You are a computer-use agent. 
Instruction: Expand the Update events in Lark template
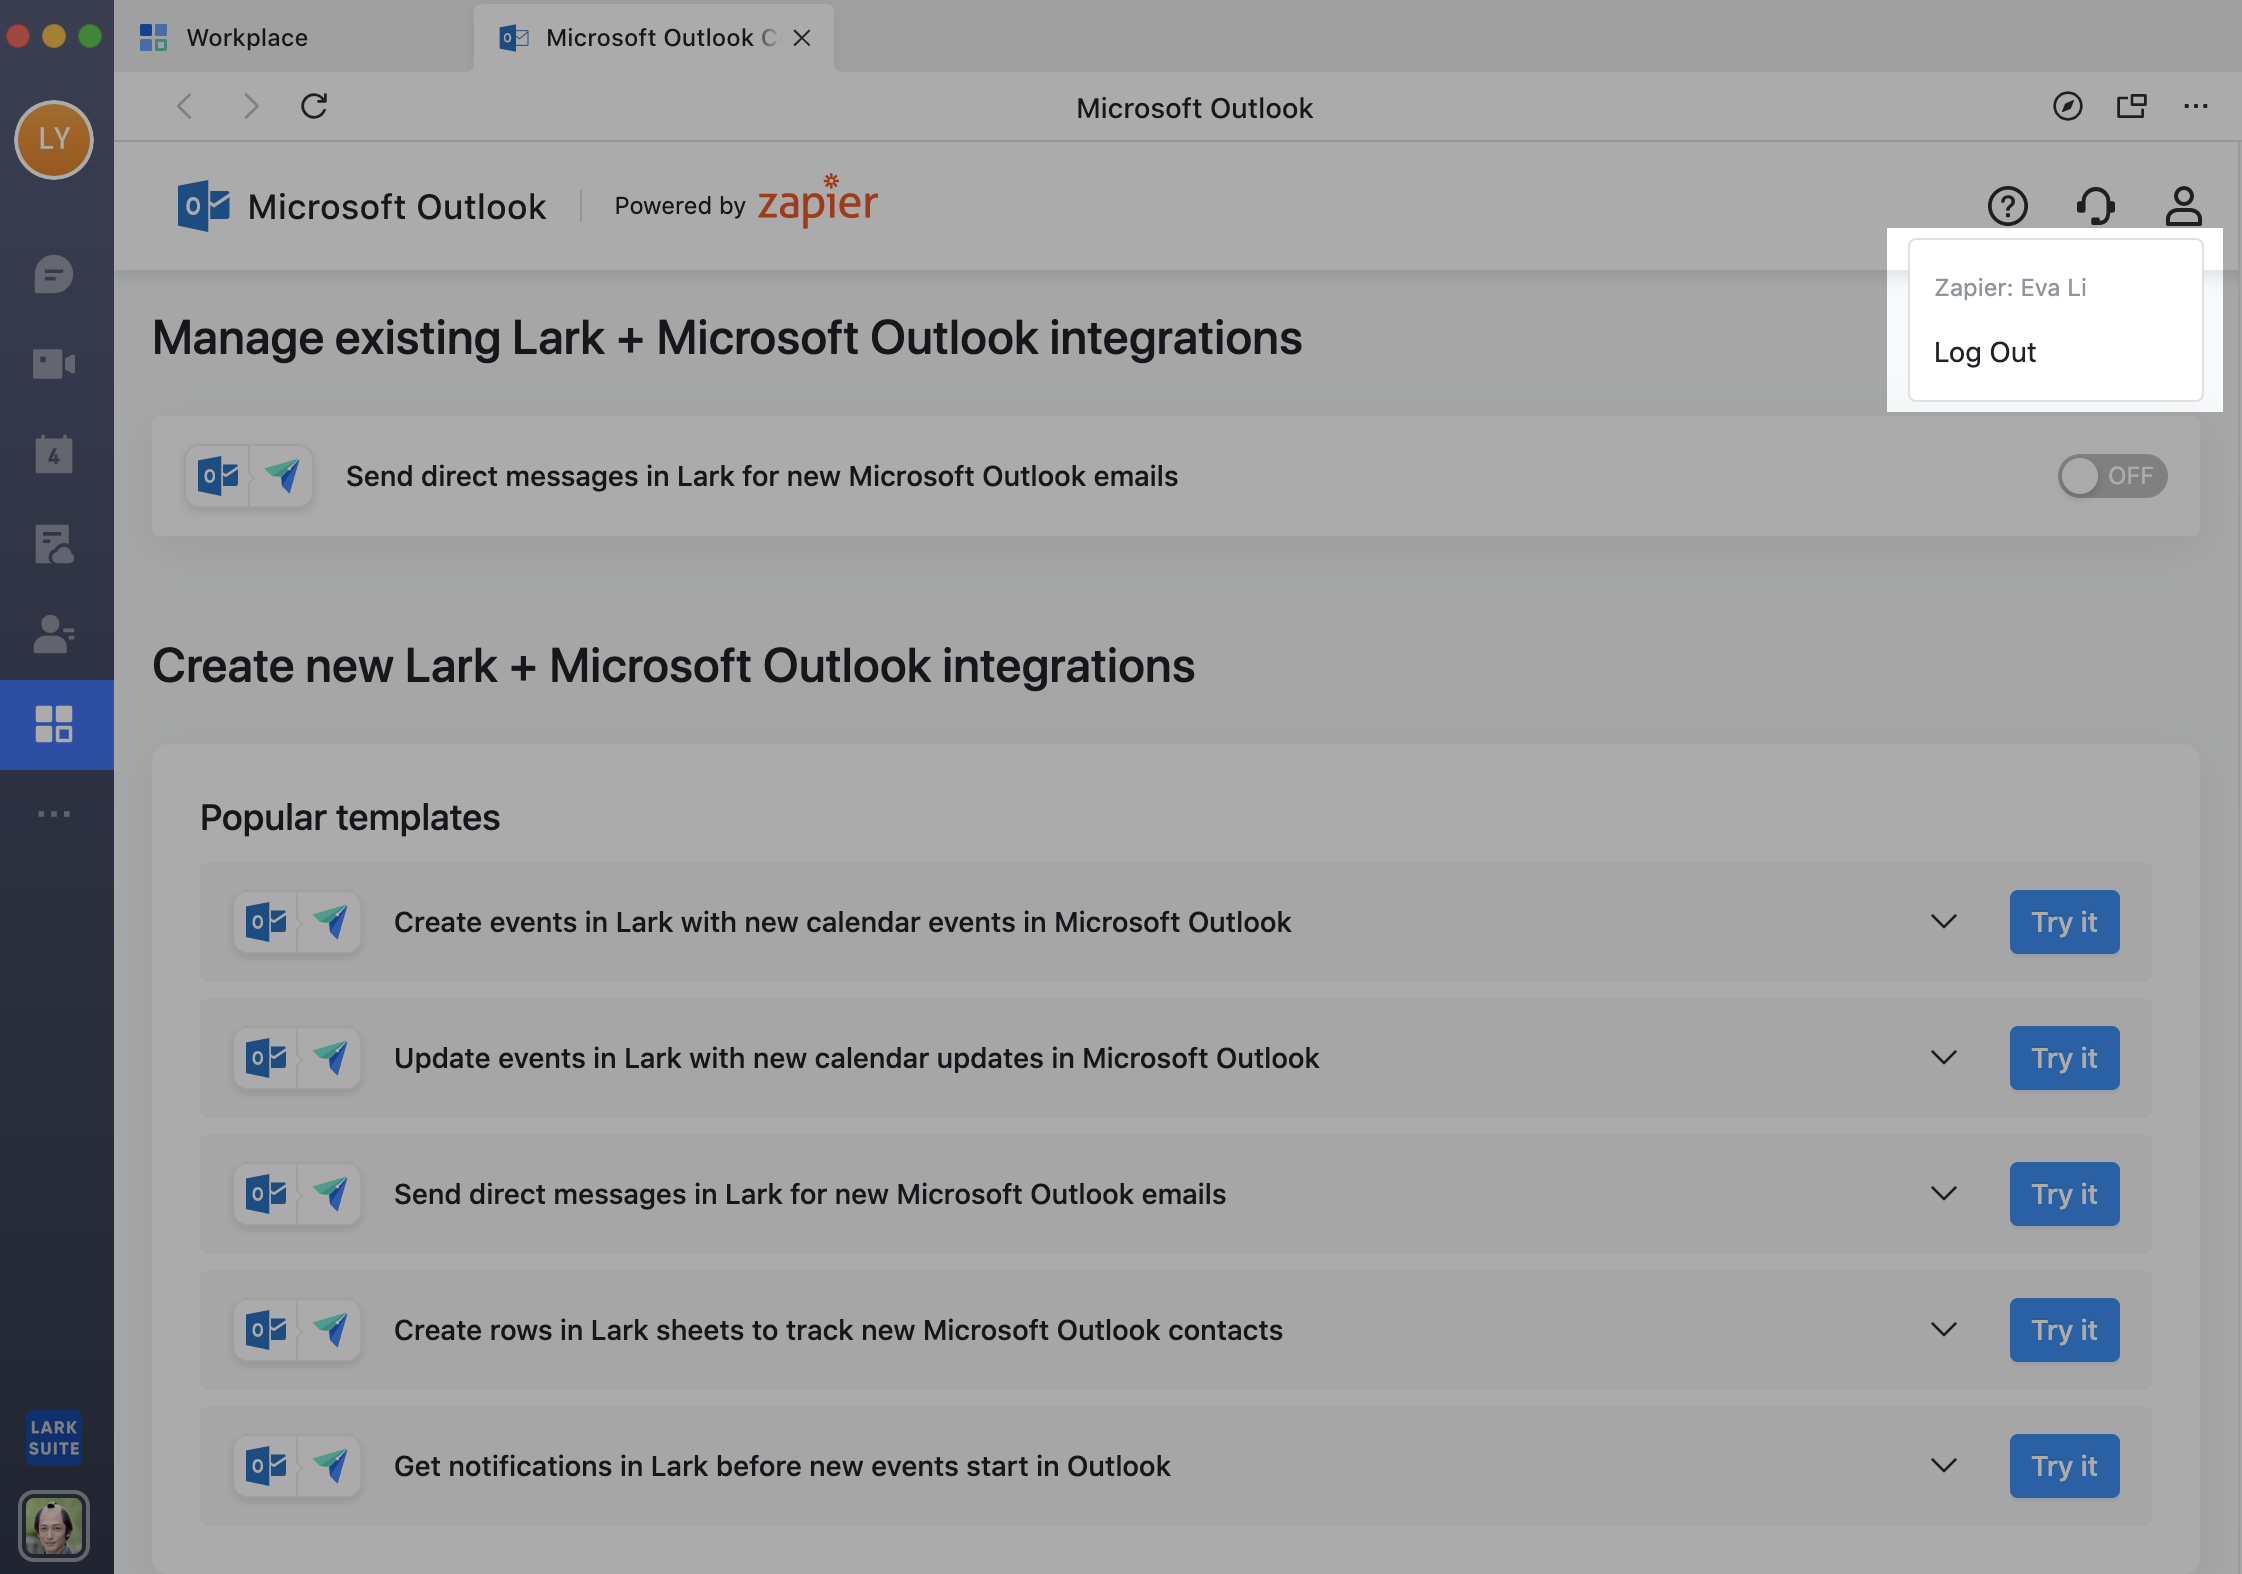point(1943,1057)
